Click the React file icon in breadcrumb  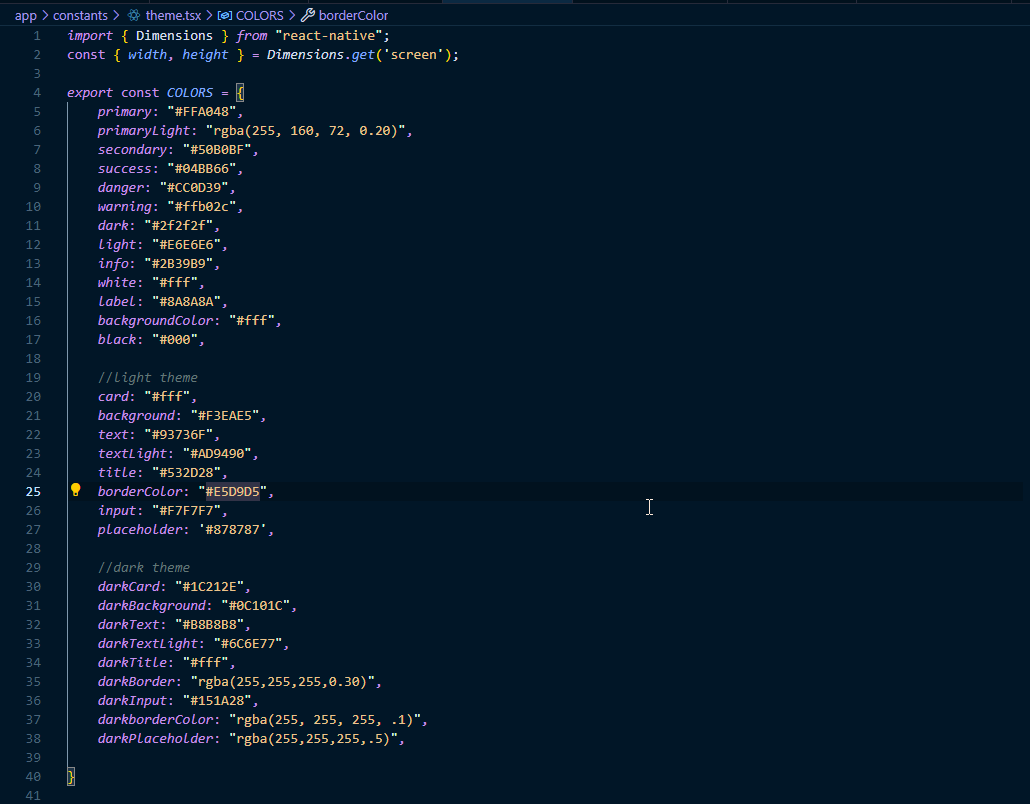point(135,15)
